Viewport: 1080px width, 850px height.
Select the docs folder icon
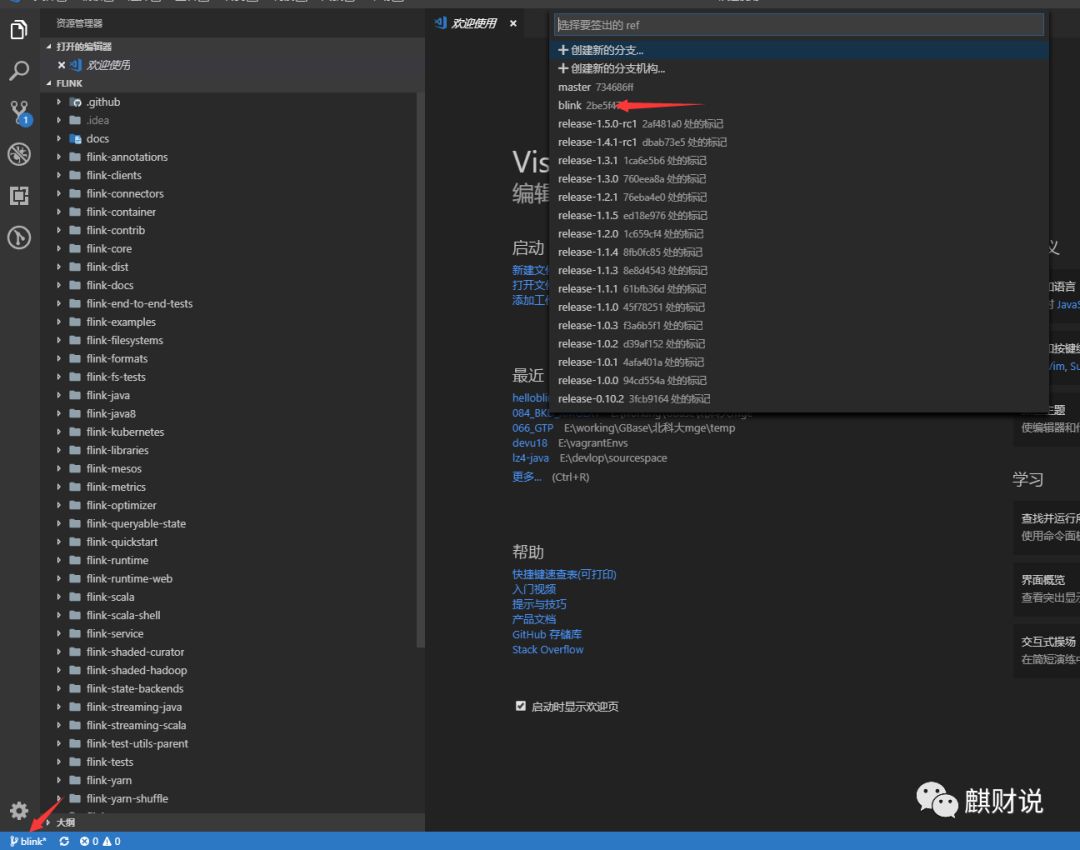point(76,138)
